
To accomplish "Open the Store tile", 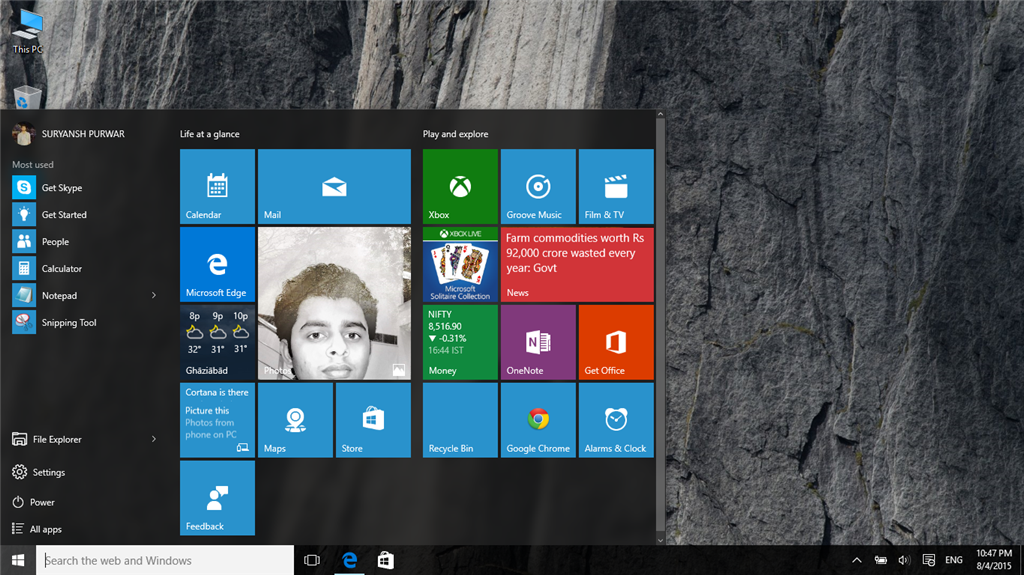I will click(x=373, y=419).
